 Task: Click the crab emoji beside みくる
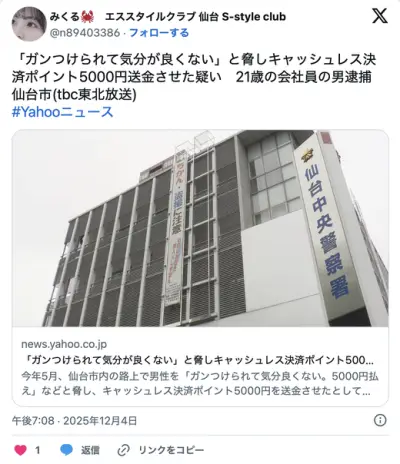(88, 16)
